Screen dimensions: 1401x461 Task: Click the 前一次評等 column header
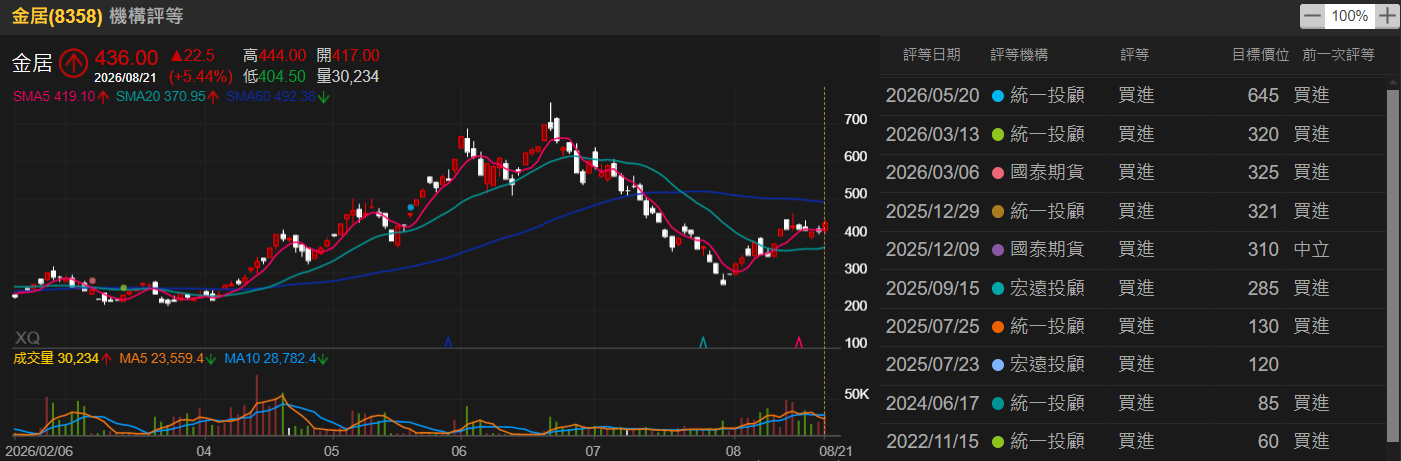tap(1338, 54)
